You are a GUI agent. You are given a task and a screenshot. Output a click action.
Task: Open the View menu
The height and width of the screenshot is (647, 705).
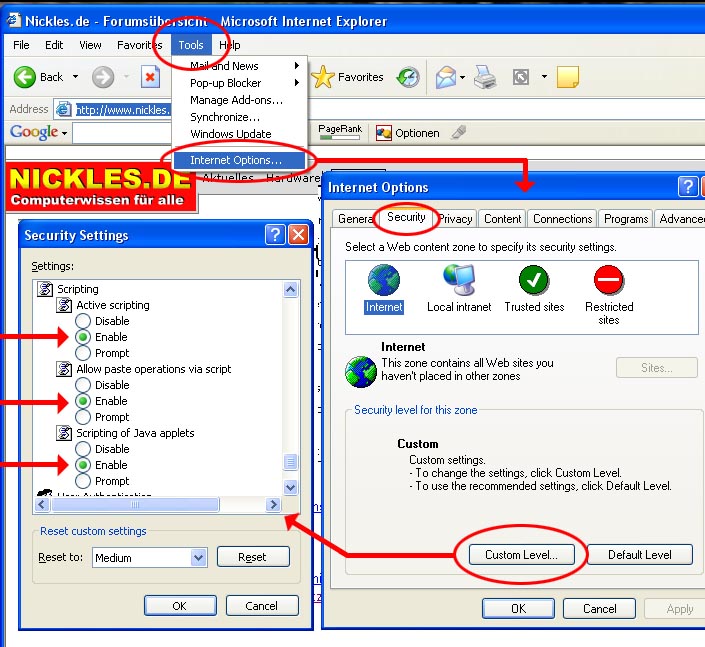tap(90, 45)
